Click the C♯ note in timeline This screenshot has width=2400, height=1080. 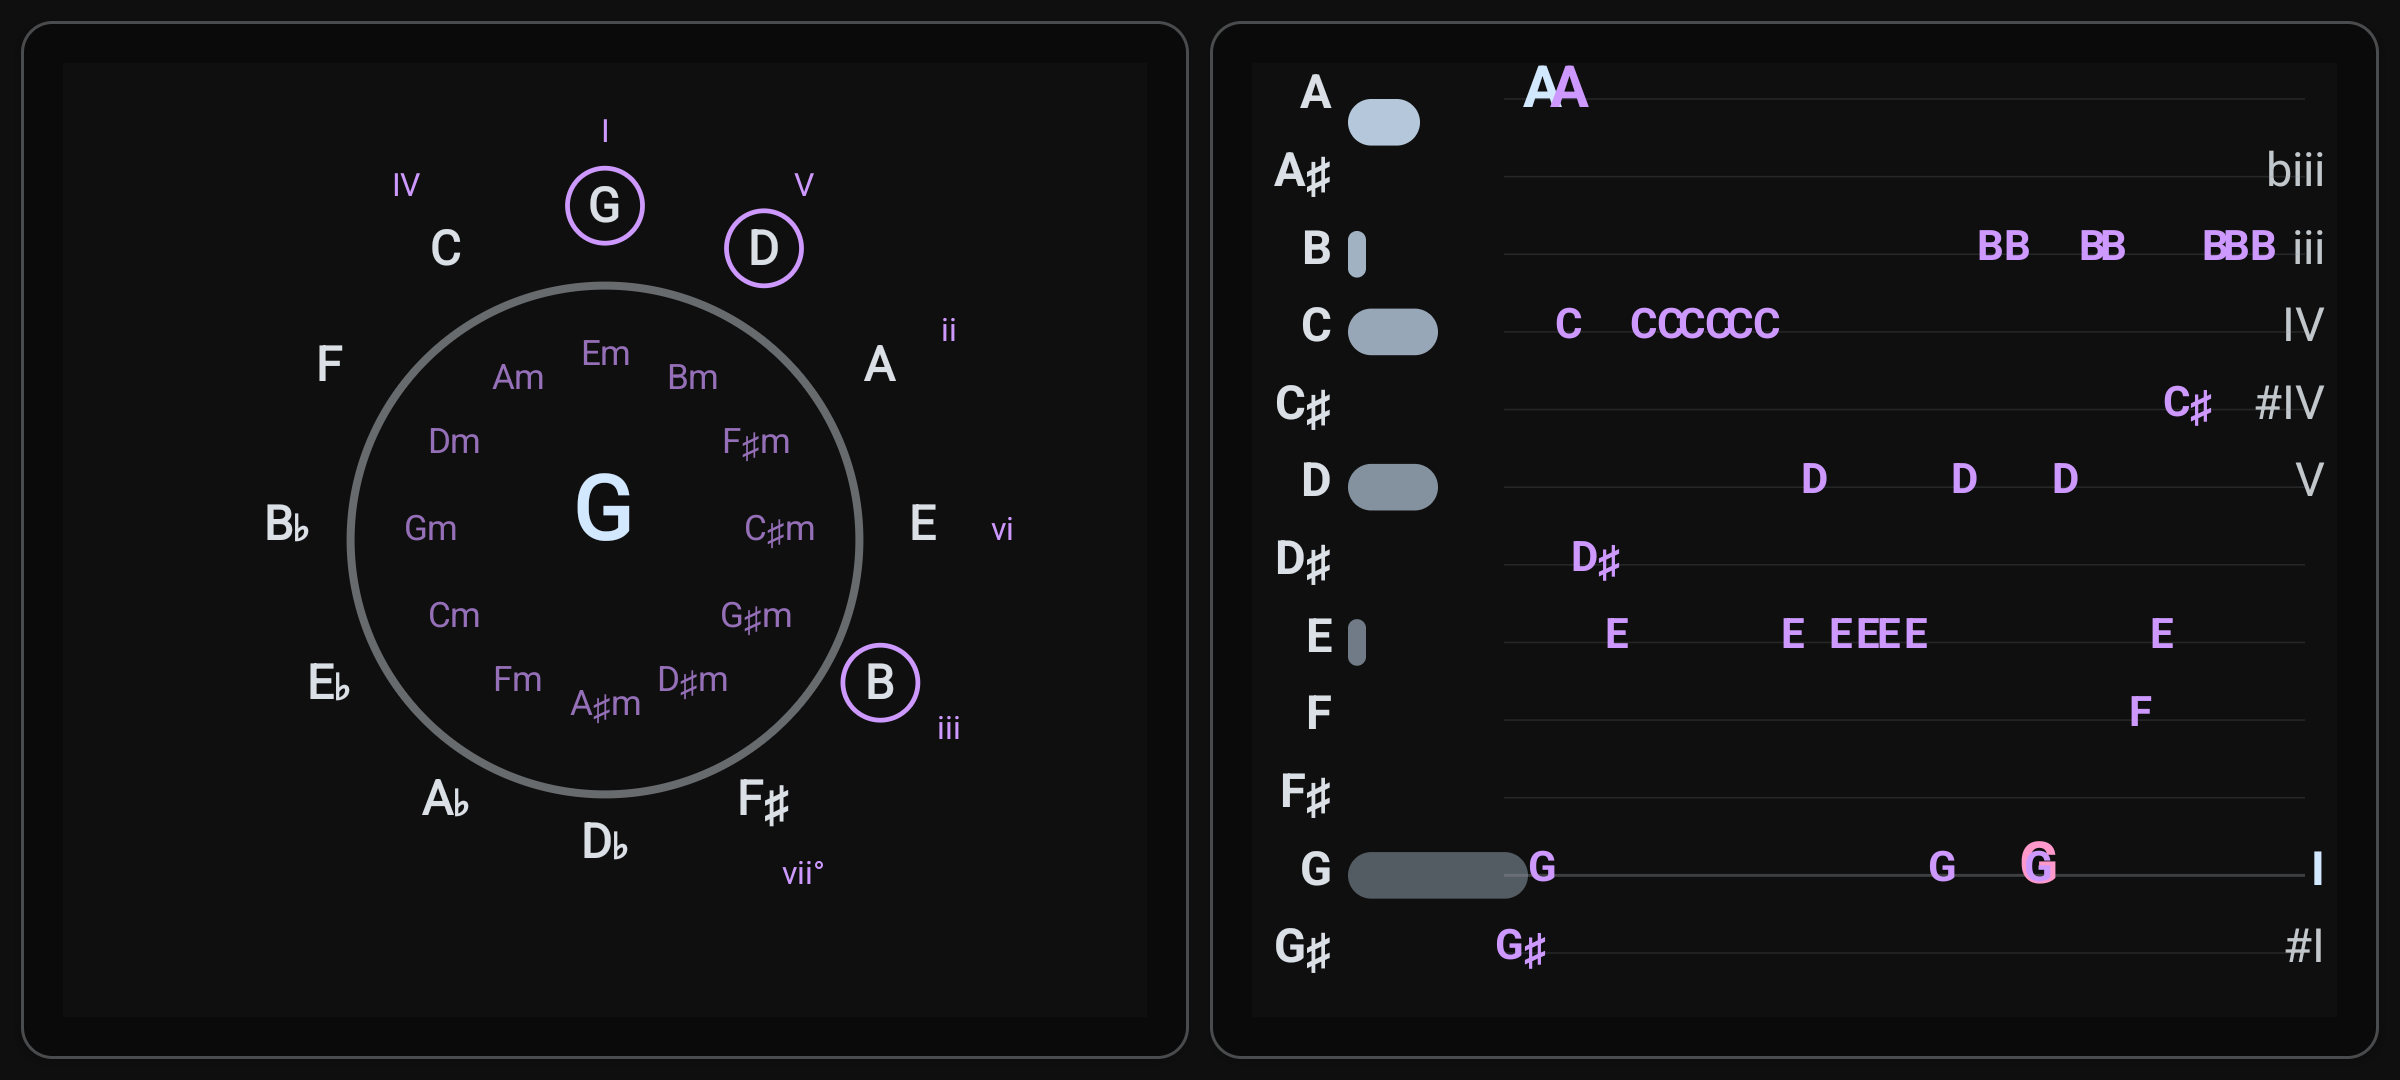click(2187, 404)
